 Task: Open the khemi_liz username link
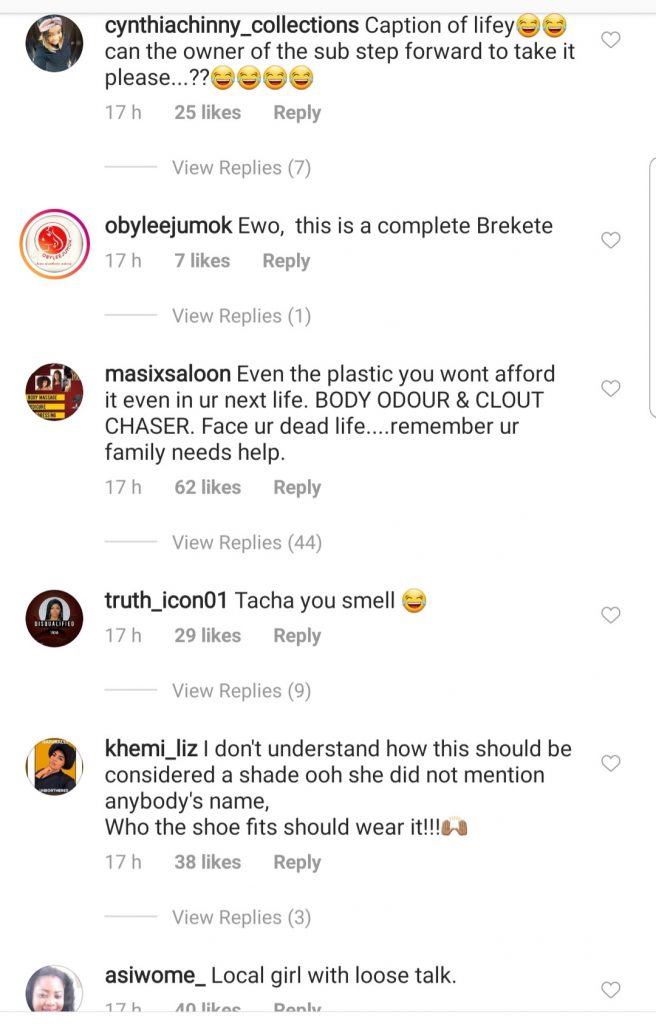point(150,749)
